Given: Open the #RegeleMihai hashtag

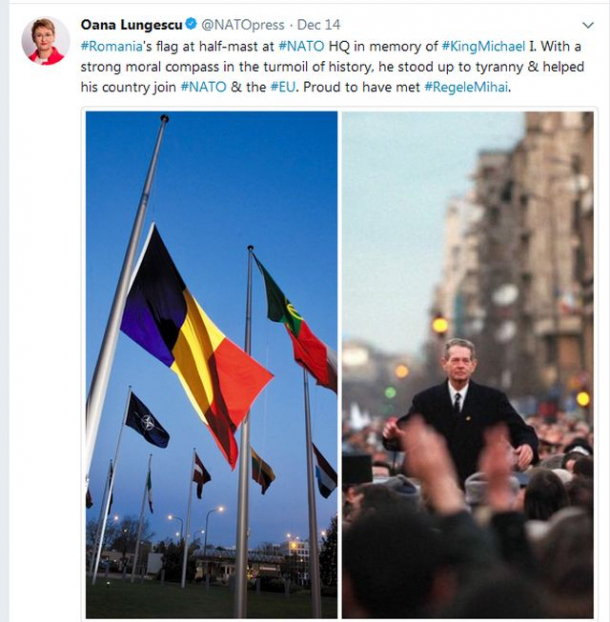Looking at the screenshot, I should 466,87.
